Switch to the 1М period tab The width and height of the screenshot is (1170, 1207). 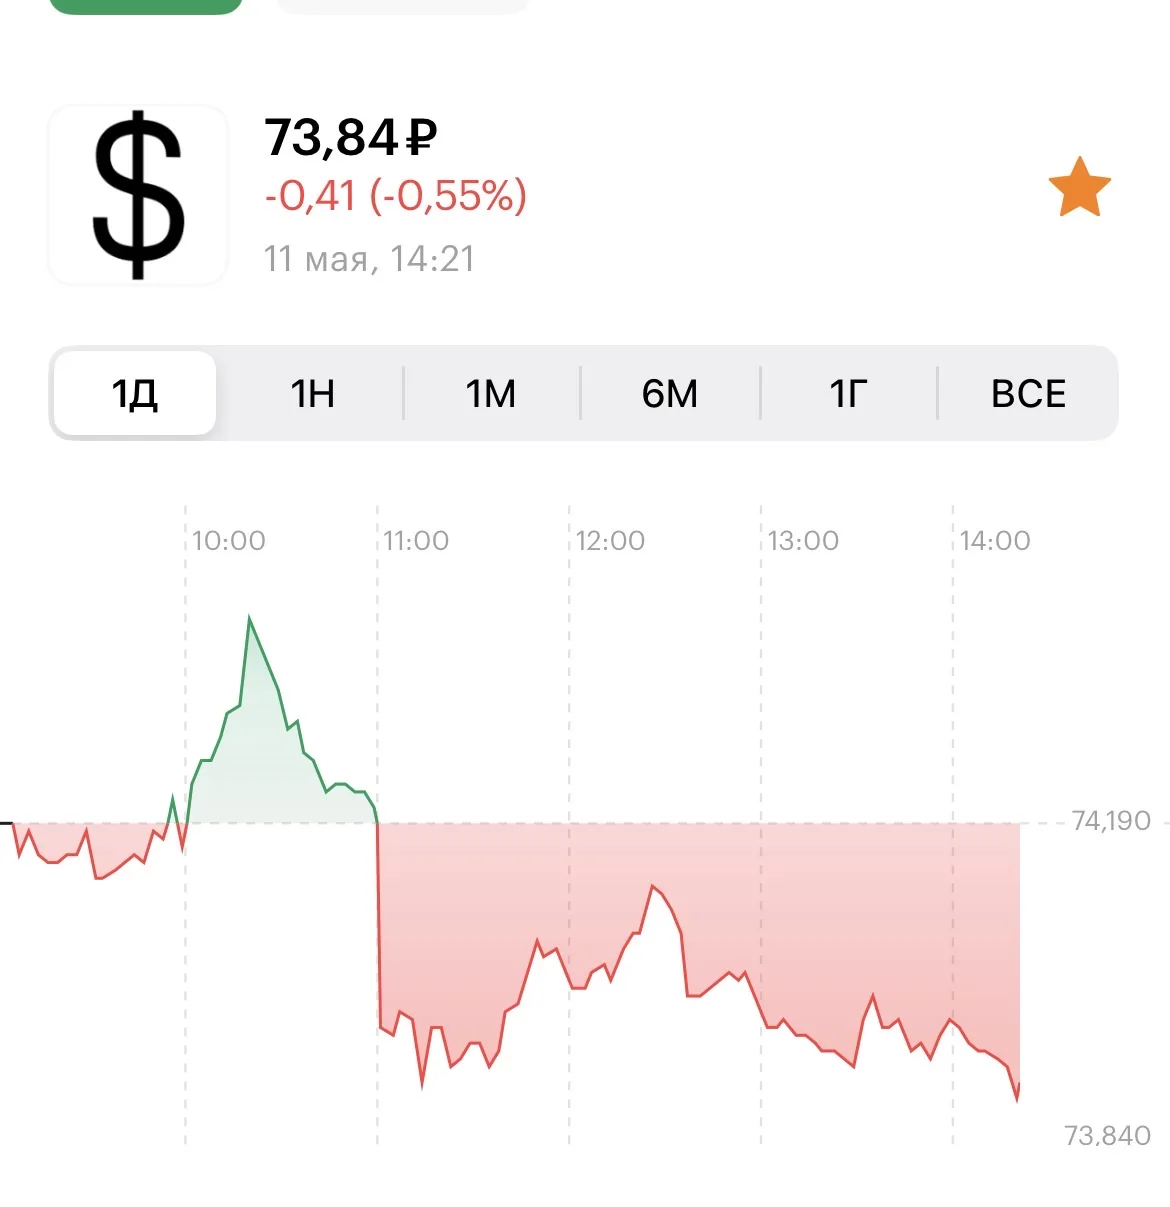(x=491, y=393)
